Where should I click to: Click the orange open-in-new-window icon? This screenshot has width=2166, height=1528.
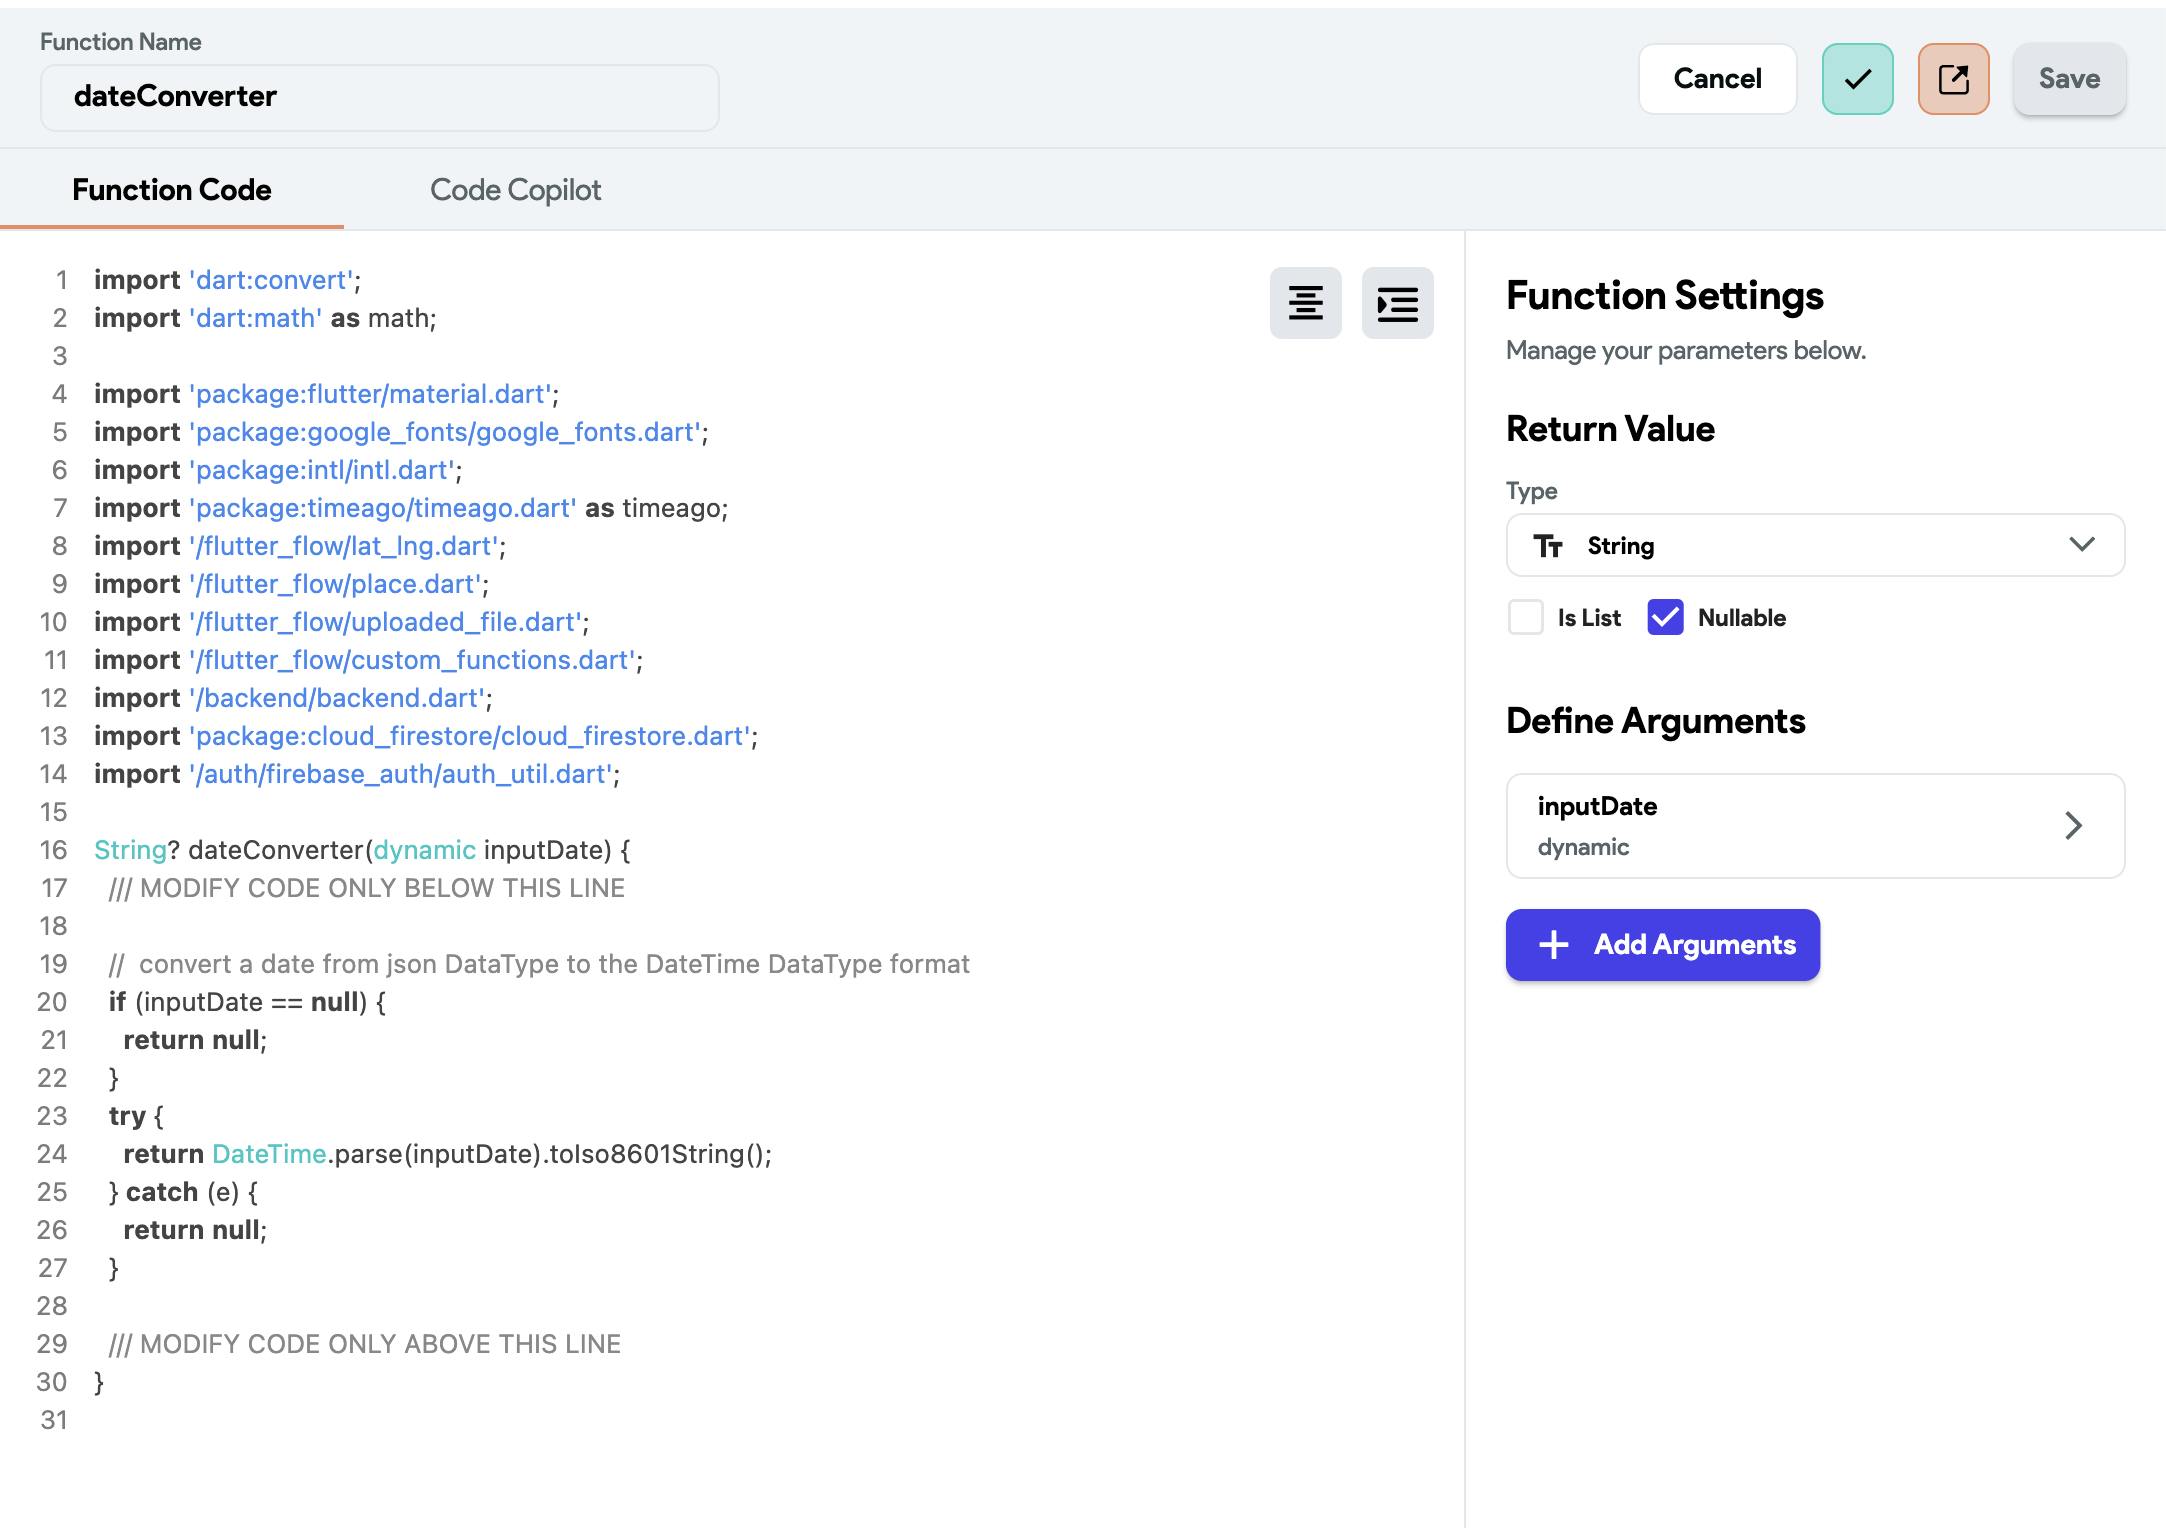coord(1953,79)
